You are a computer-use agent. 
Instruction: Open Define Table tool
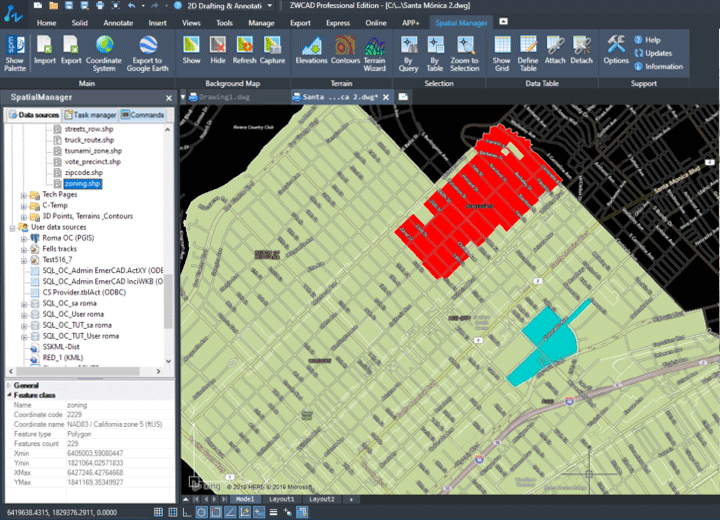point(528,53)
